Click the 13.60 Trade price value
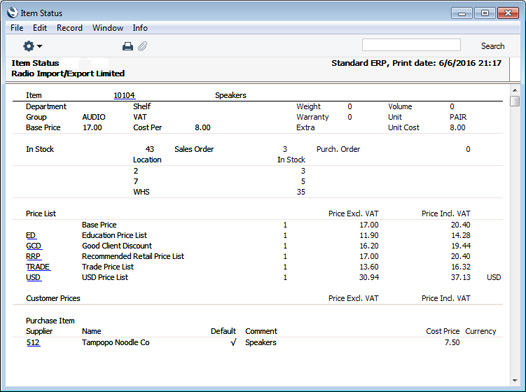The width and height of the screenshot is (526, 392). coord(369,267)
